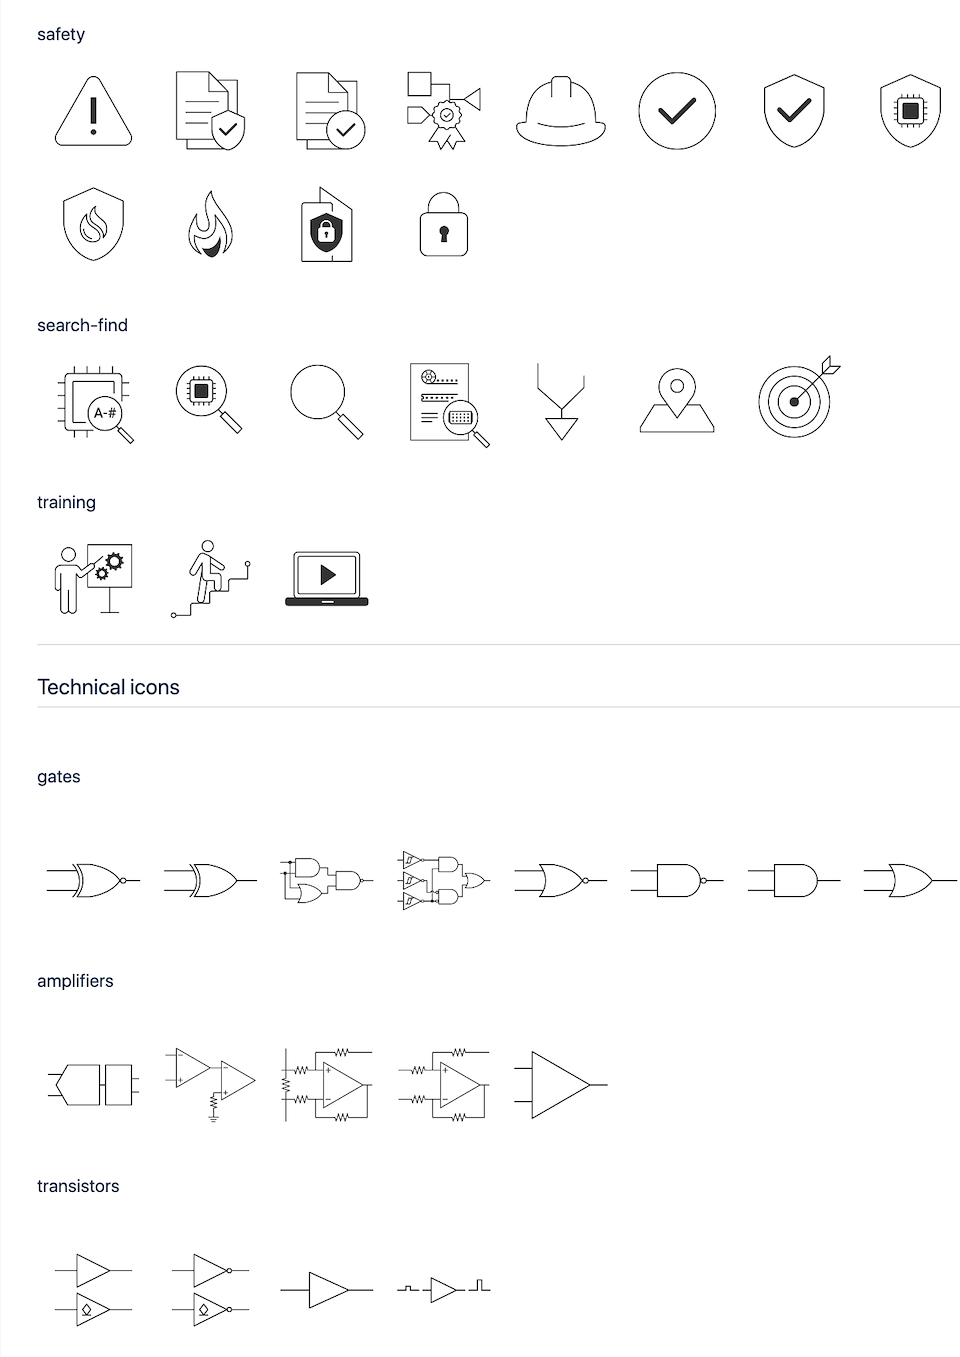Click the first XNOR gate symbol
Viewport: 960px width, 1357px height.
tap(93, 881)
